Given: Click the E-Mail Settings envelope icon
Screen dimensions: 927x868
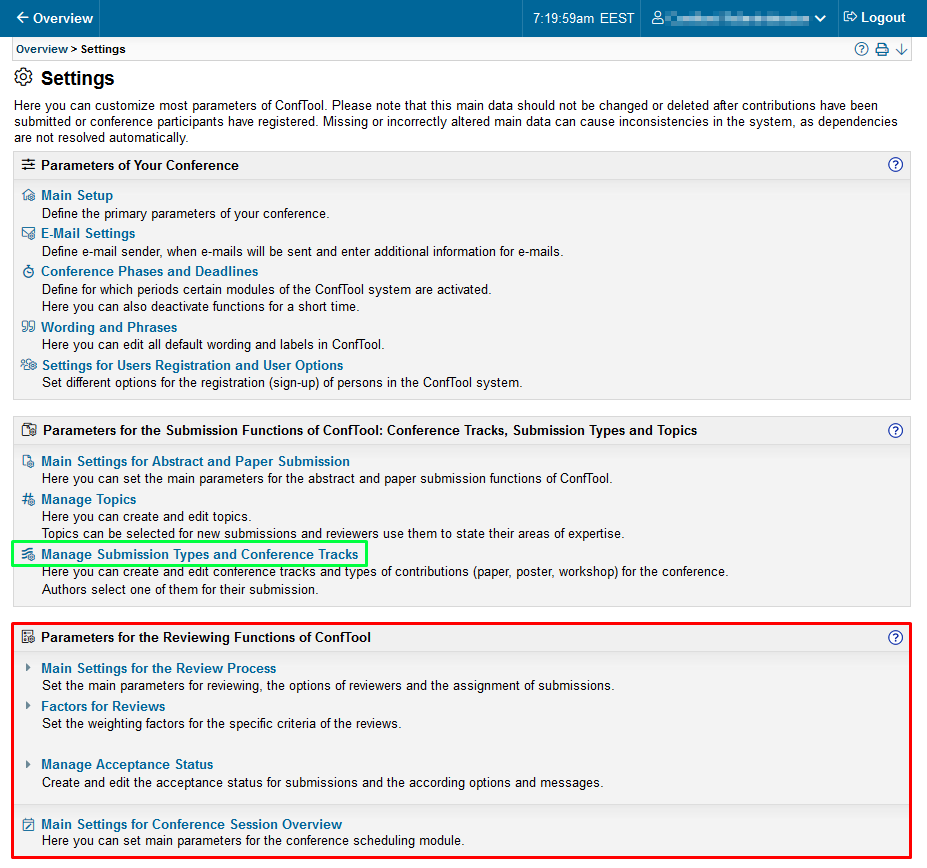Looking at the screenshot, I should 28,233.
